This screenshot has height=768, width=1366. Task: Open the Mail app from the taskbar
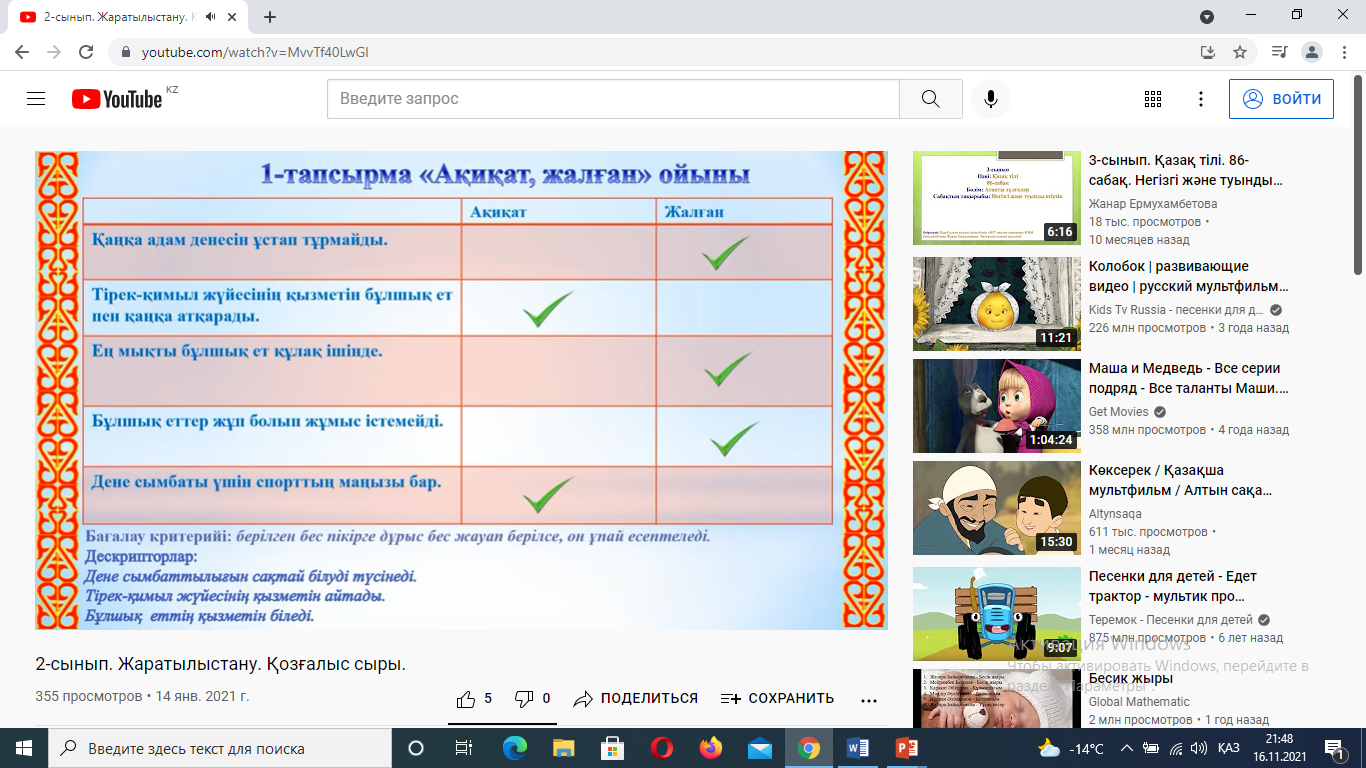point(760,748)
